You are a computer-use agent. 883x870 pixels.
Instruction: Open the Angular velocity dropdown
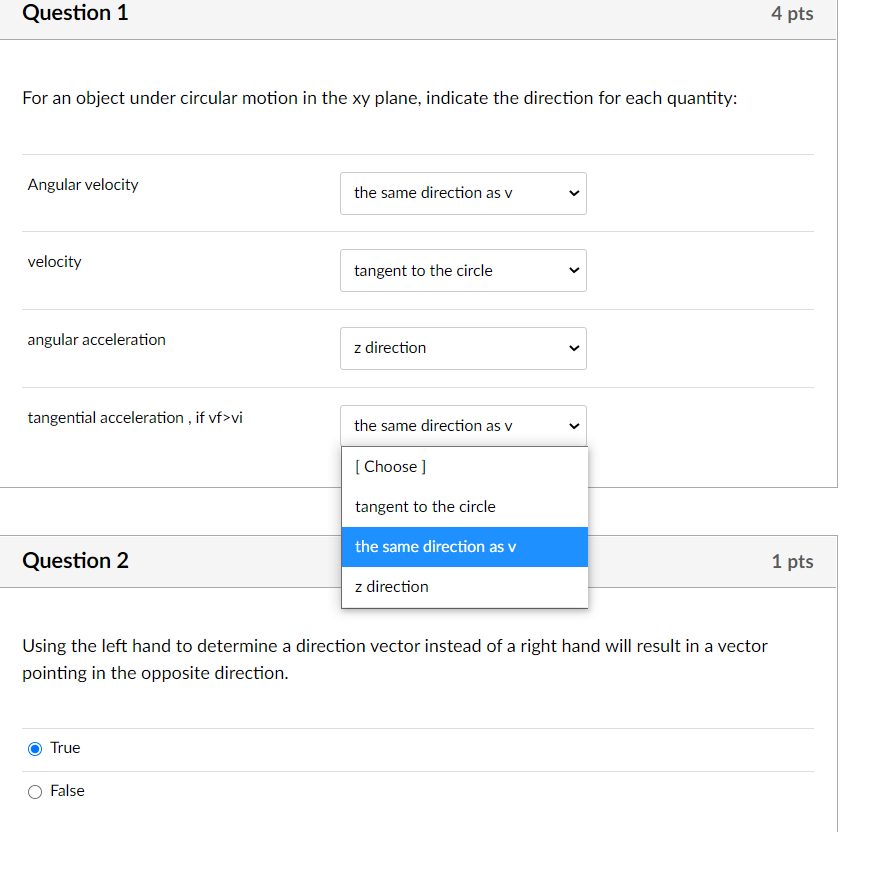(463, 193)
